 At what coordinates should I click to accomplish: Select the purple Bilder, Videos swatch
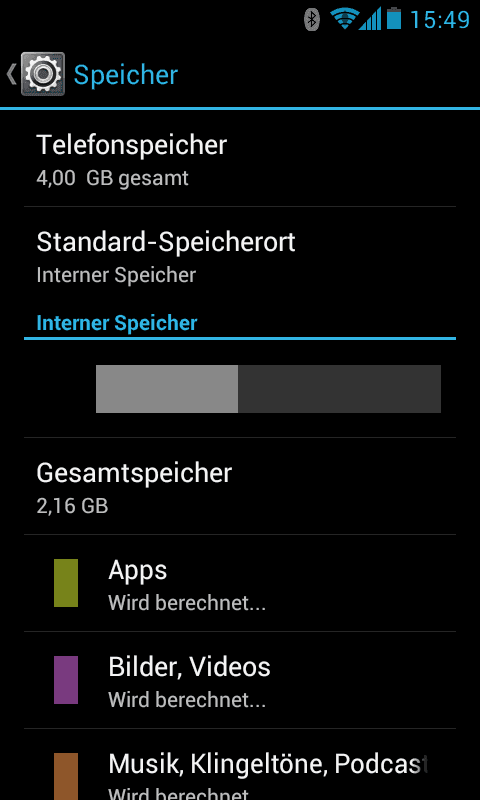(x=66, y=680)
